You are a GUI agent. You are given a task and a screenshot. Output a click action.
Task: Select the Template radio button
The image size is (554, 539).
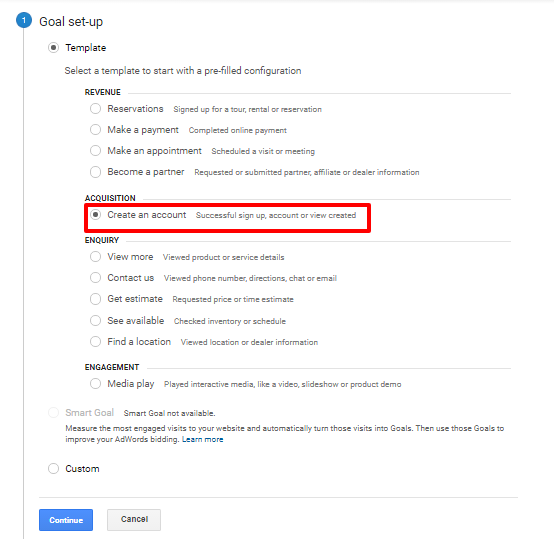pos(53,48)
